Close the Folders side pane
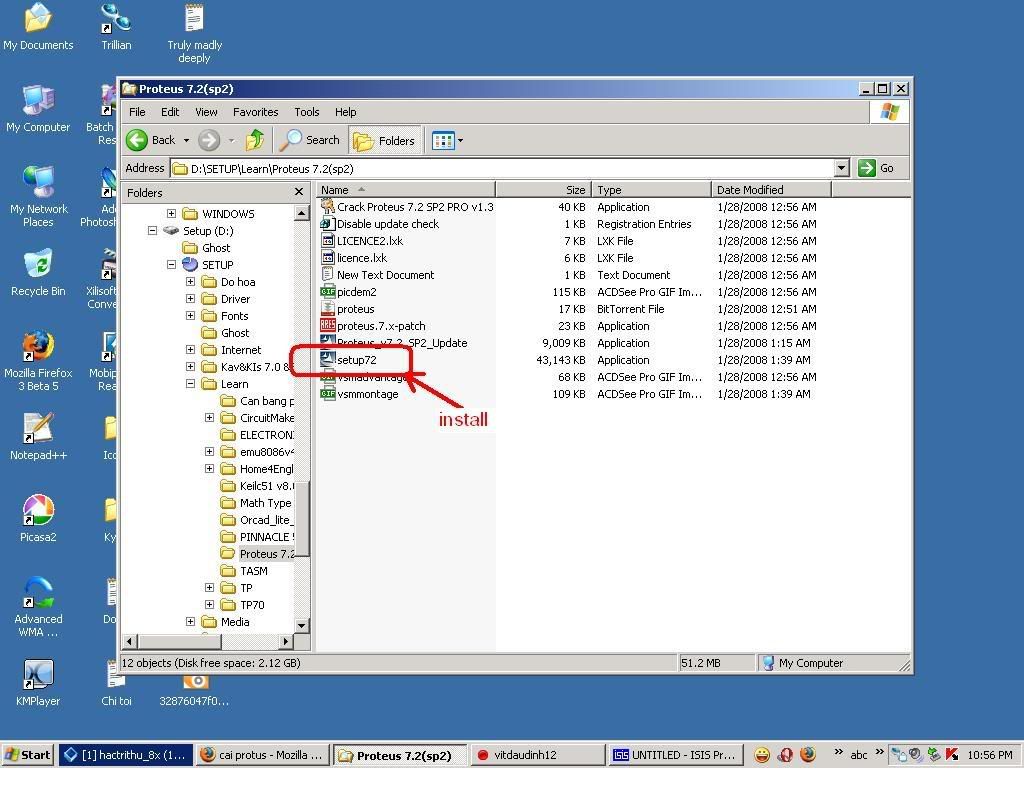This screenshot has width=1024, height=800. point(298,192)
